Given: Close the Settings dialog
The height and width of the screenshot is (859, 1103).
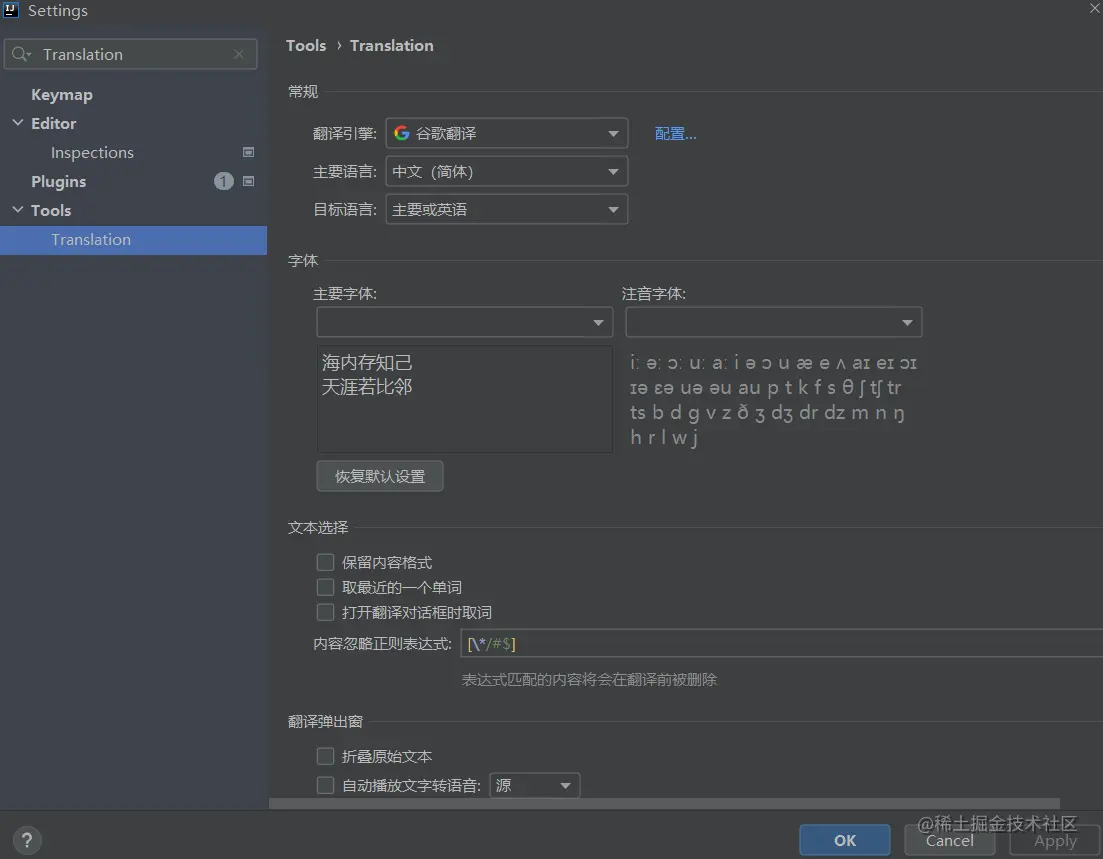Looking at the screenshot, I should [x=1095, y=8].
